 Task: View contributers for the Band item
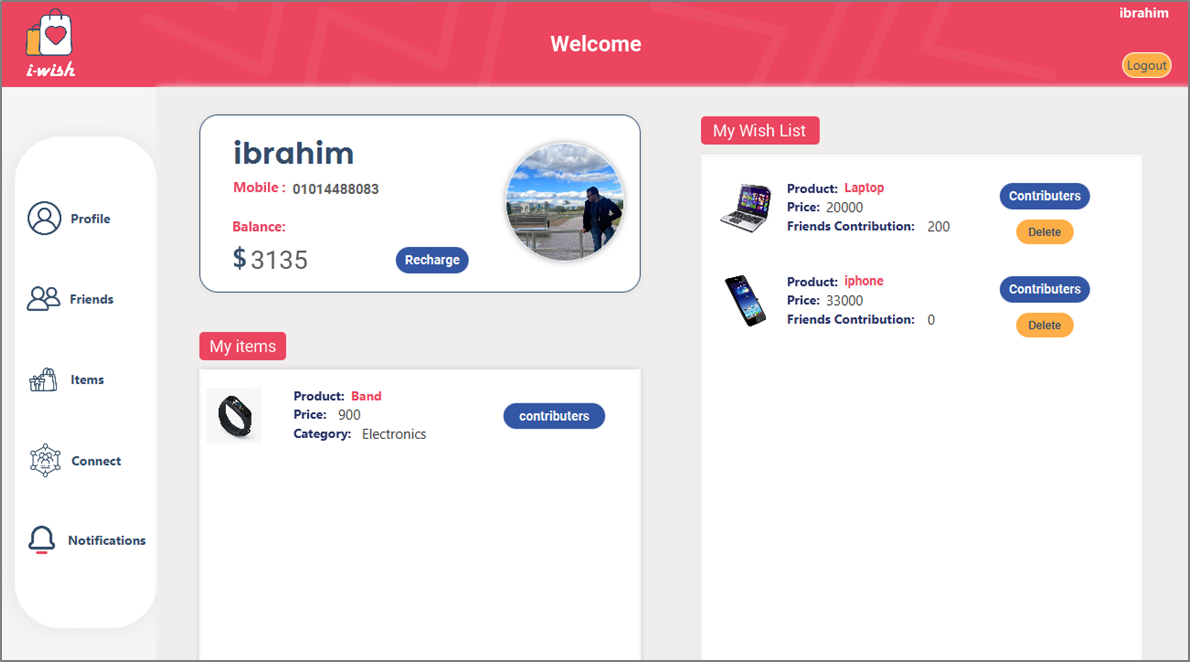coord(554,415)
